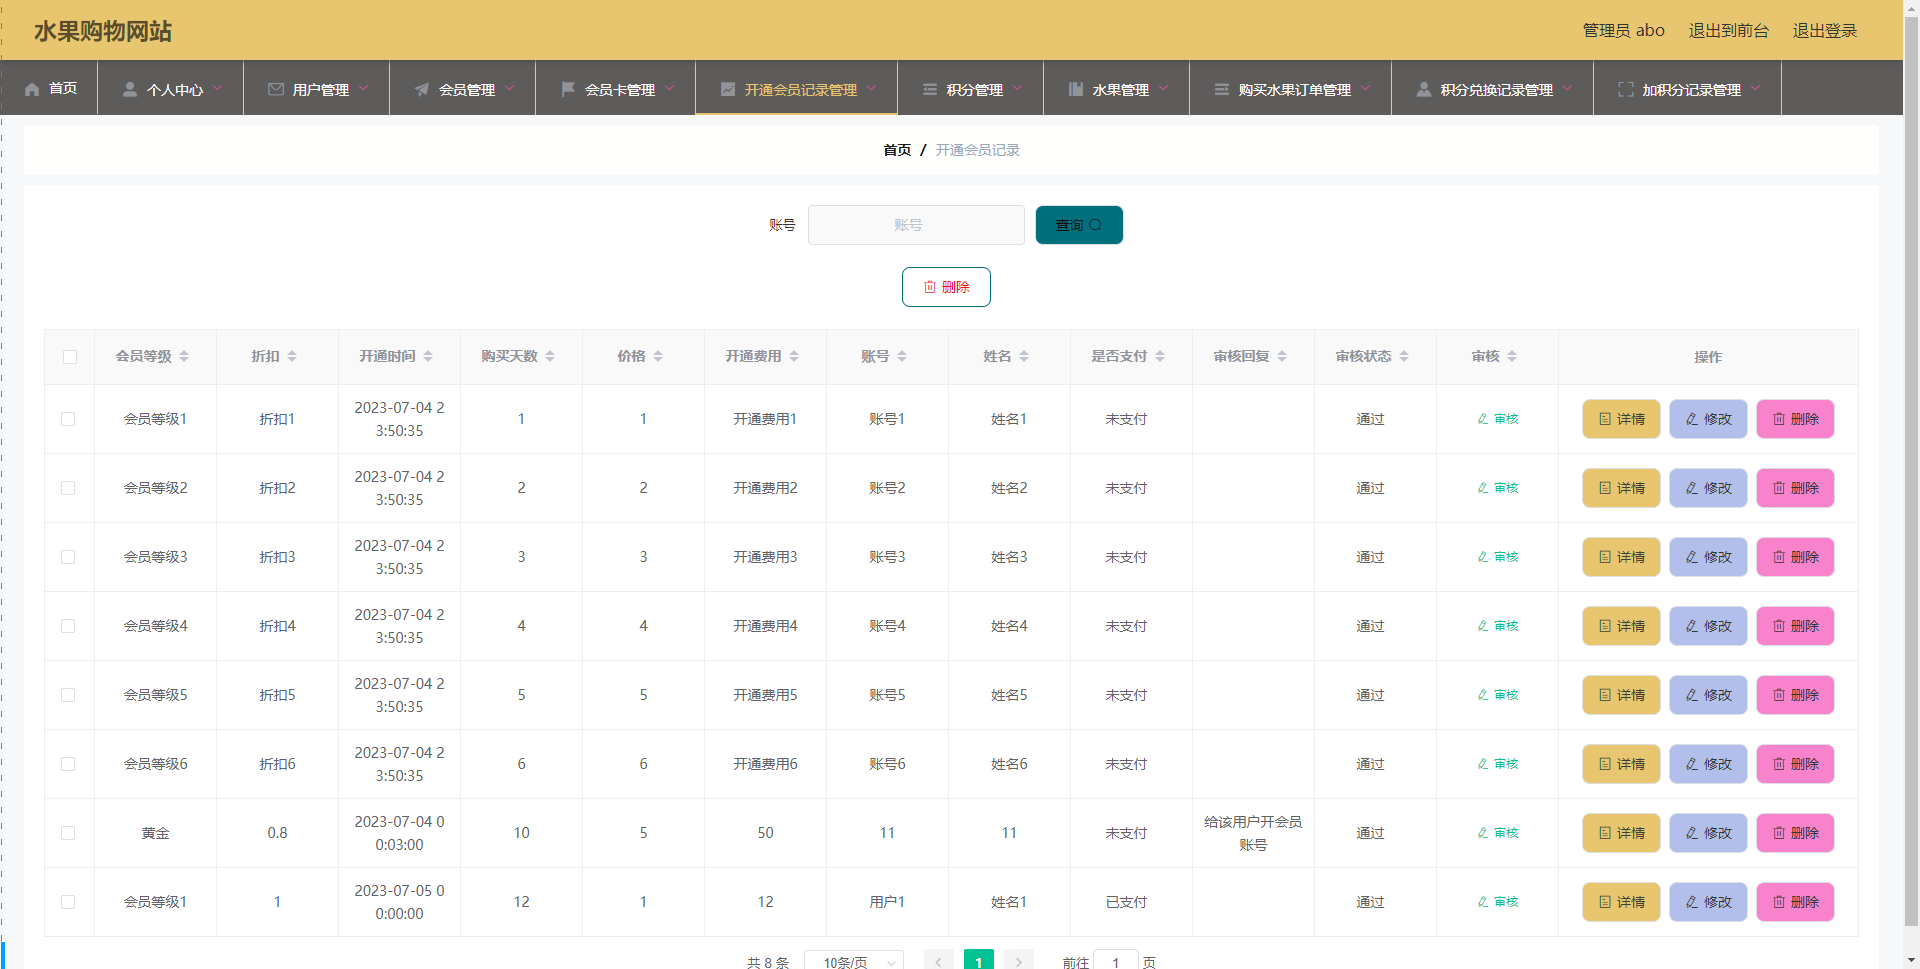Click the 首页 breadcrumb link
1920x969 pixels.
click(x=897, y=150)
